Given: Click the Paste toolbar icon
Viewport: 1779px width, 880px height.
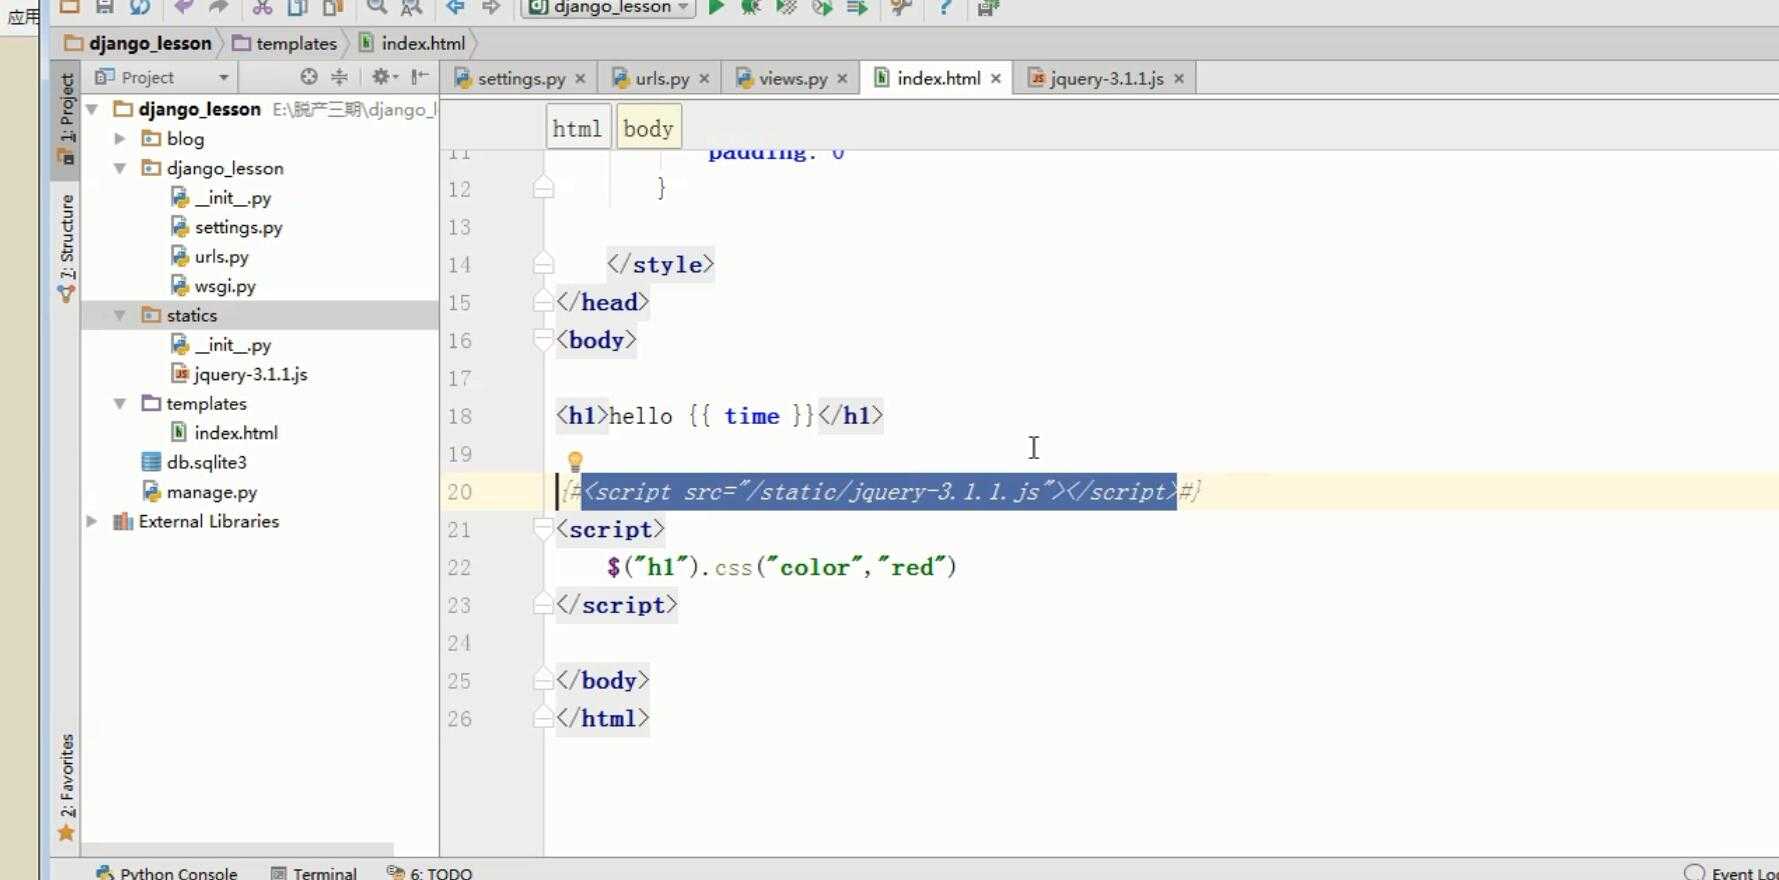Looking at the screenshot, I should pyautogui.click(x=333, y=6).
